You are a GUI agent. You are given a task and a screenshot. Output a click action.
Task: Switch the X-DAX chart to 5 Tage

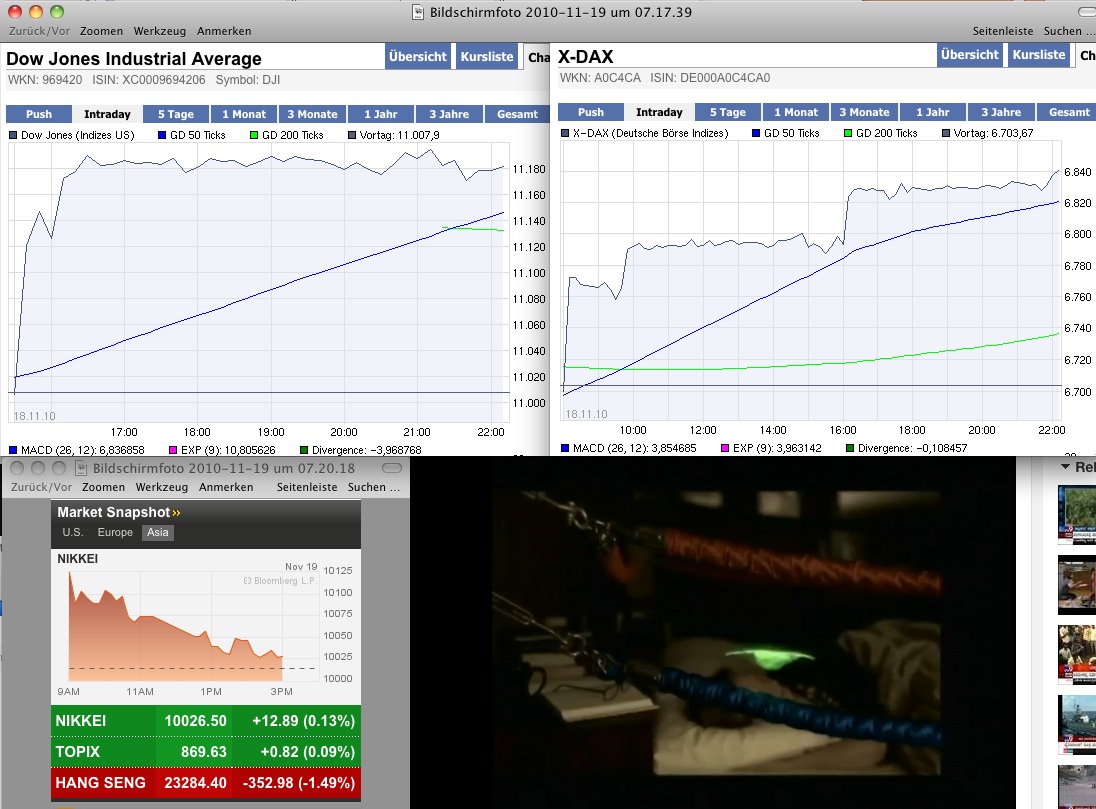[x=728, y=112]
